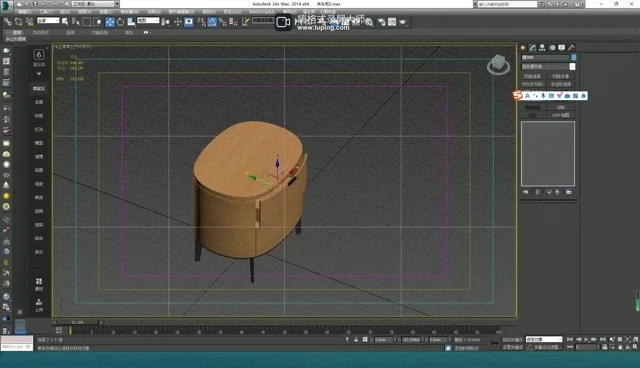This screenshot has width=640, height=368.
Task: Open the Hierarchy command panel tab
Action: 542,48
